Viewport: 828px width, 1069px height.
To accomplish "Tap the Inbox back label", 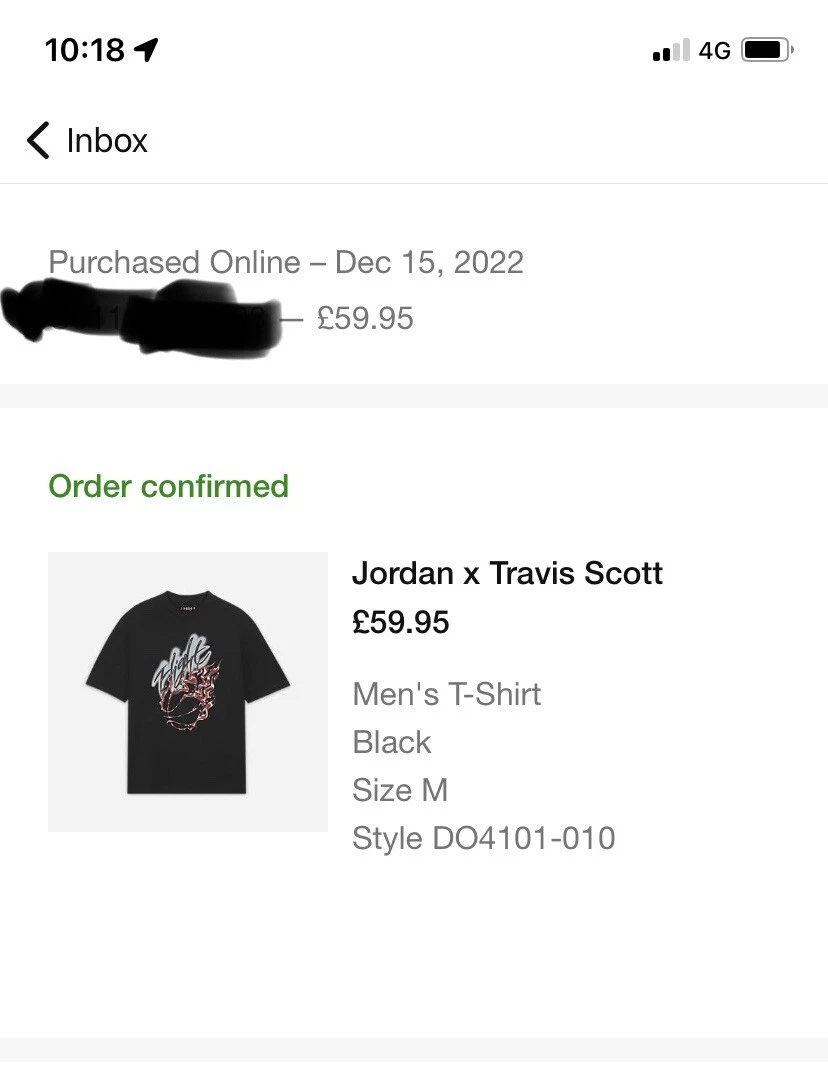I will (x=106, y=141).
